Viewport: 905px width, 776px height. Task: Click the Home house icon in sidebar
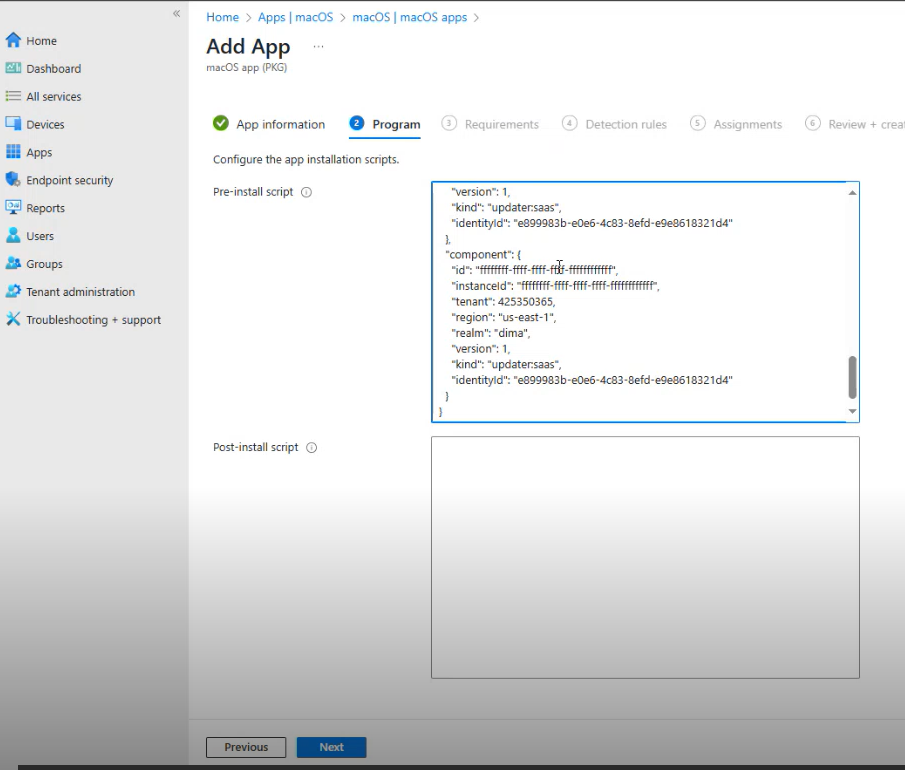(13, 40)
